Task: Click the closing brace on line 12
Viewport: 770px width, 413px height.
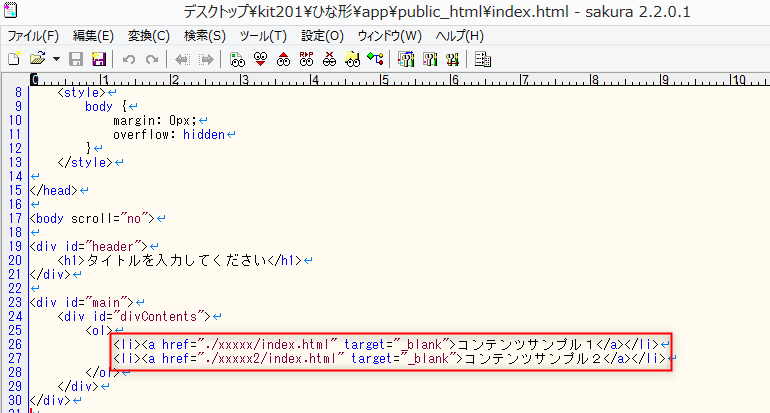Action: point(88,148)
